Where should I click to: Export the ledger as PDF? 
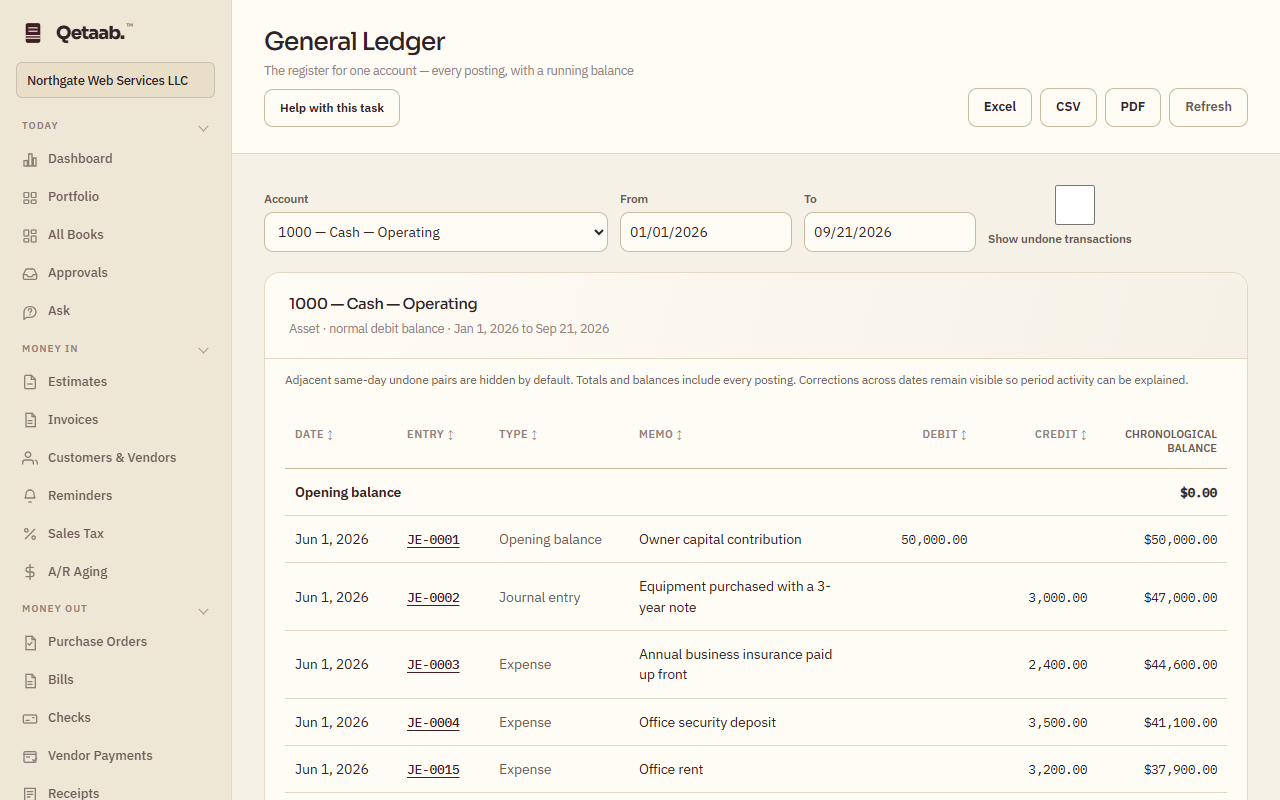point(1133,107)
